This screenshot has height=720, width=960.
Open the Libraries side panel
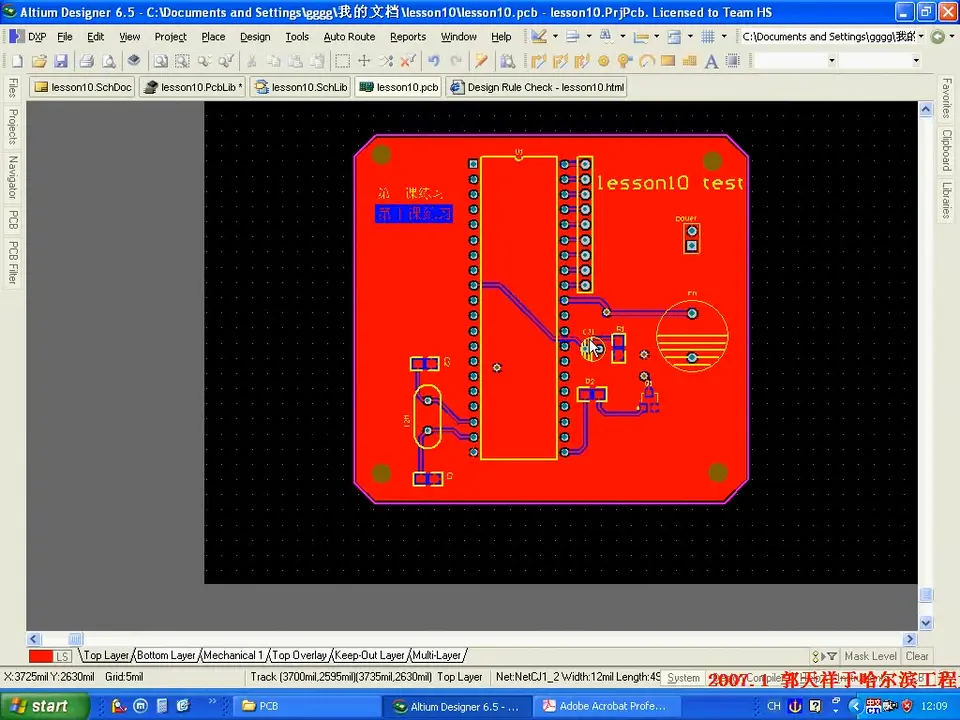[x=947, y=200]
